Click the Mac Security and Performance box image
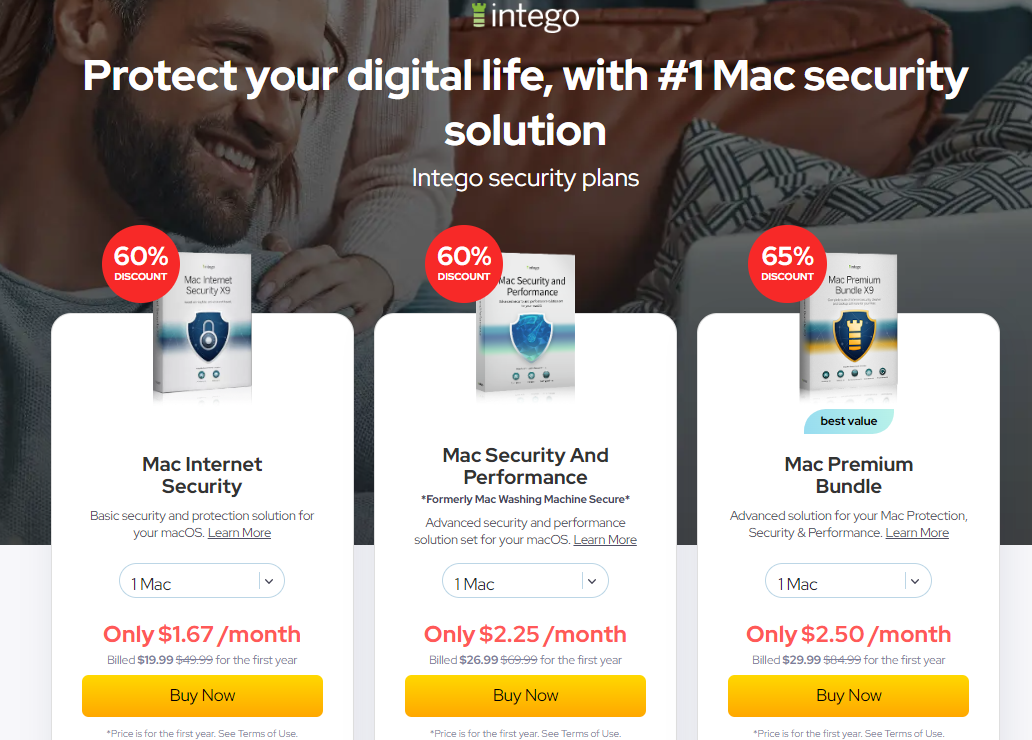The image size is (1032, 740). click(x=526, y=324)
